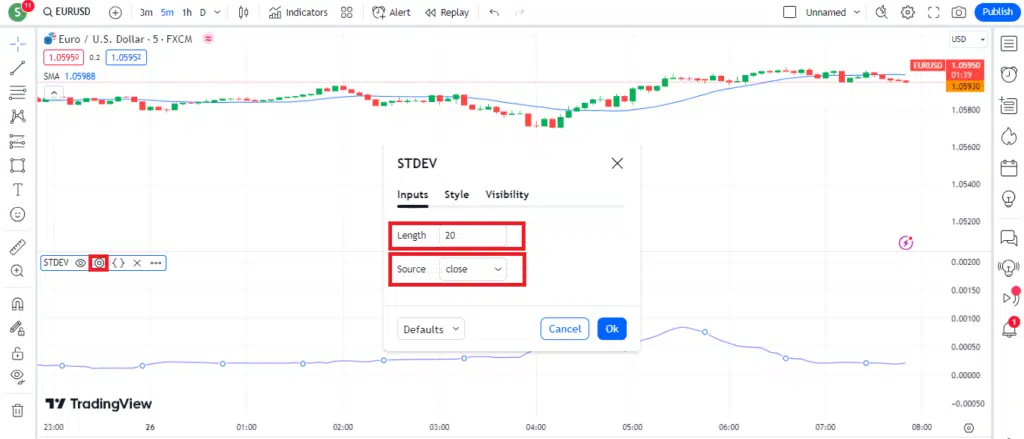
Task: Toggle magnet mode for drawings
Action: (18, 304)
